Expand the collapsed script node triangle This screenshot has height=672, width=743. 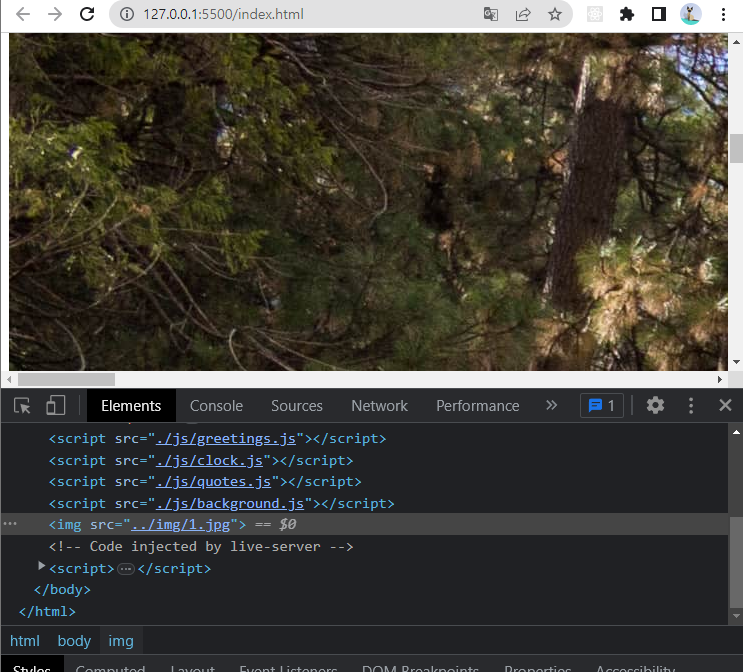pos(41,565)
